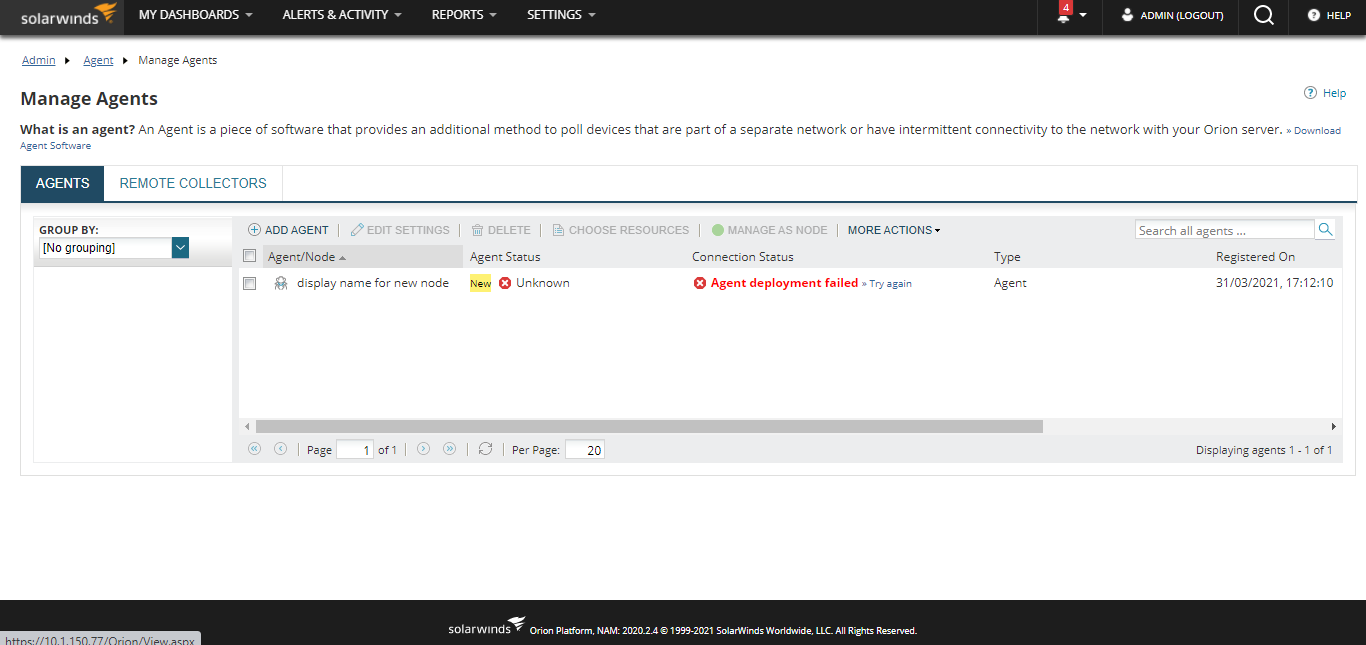Click the page Help link beside title
The height and width of the screenshot is (645, 1366).
pos(1325,93)
